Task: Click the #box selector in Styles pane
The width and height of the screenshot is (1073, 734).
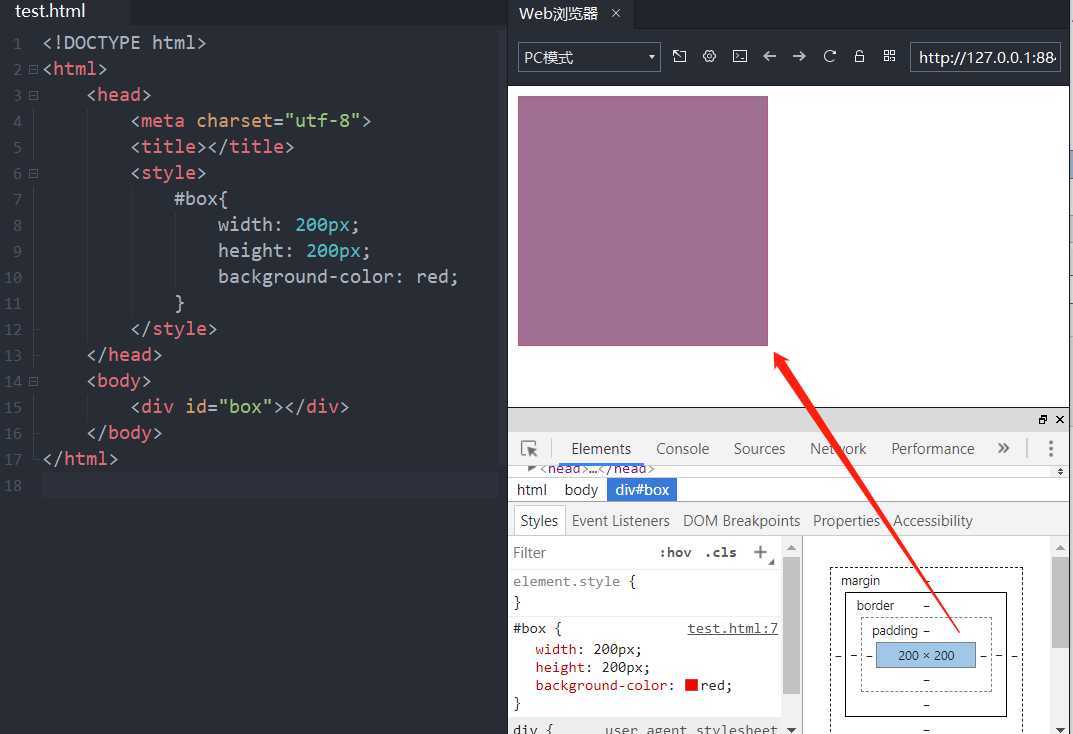Action: tap(530, 628)
